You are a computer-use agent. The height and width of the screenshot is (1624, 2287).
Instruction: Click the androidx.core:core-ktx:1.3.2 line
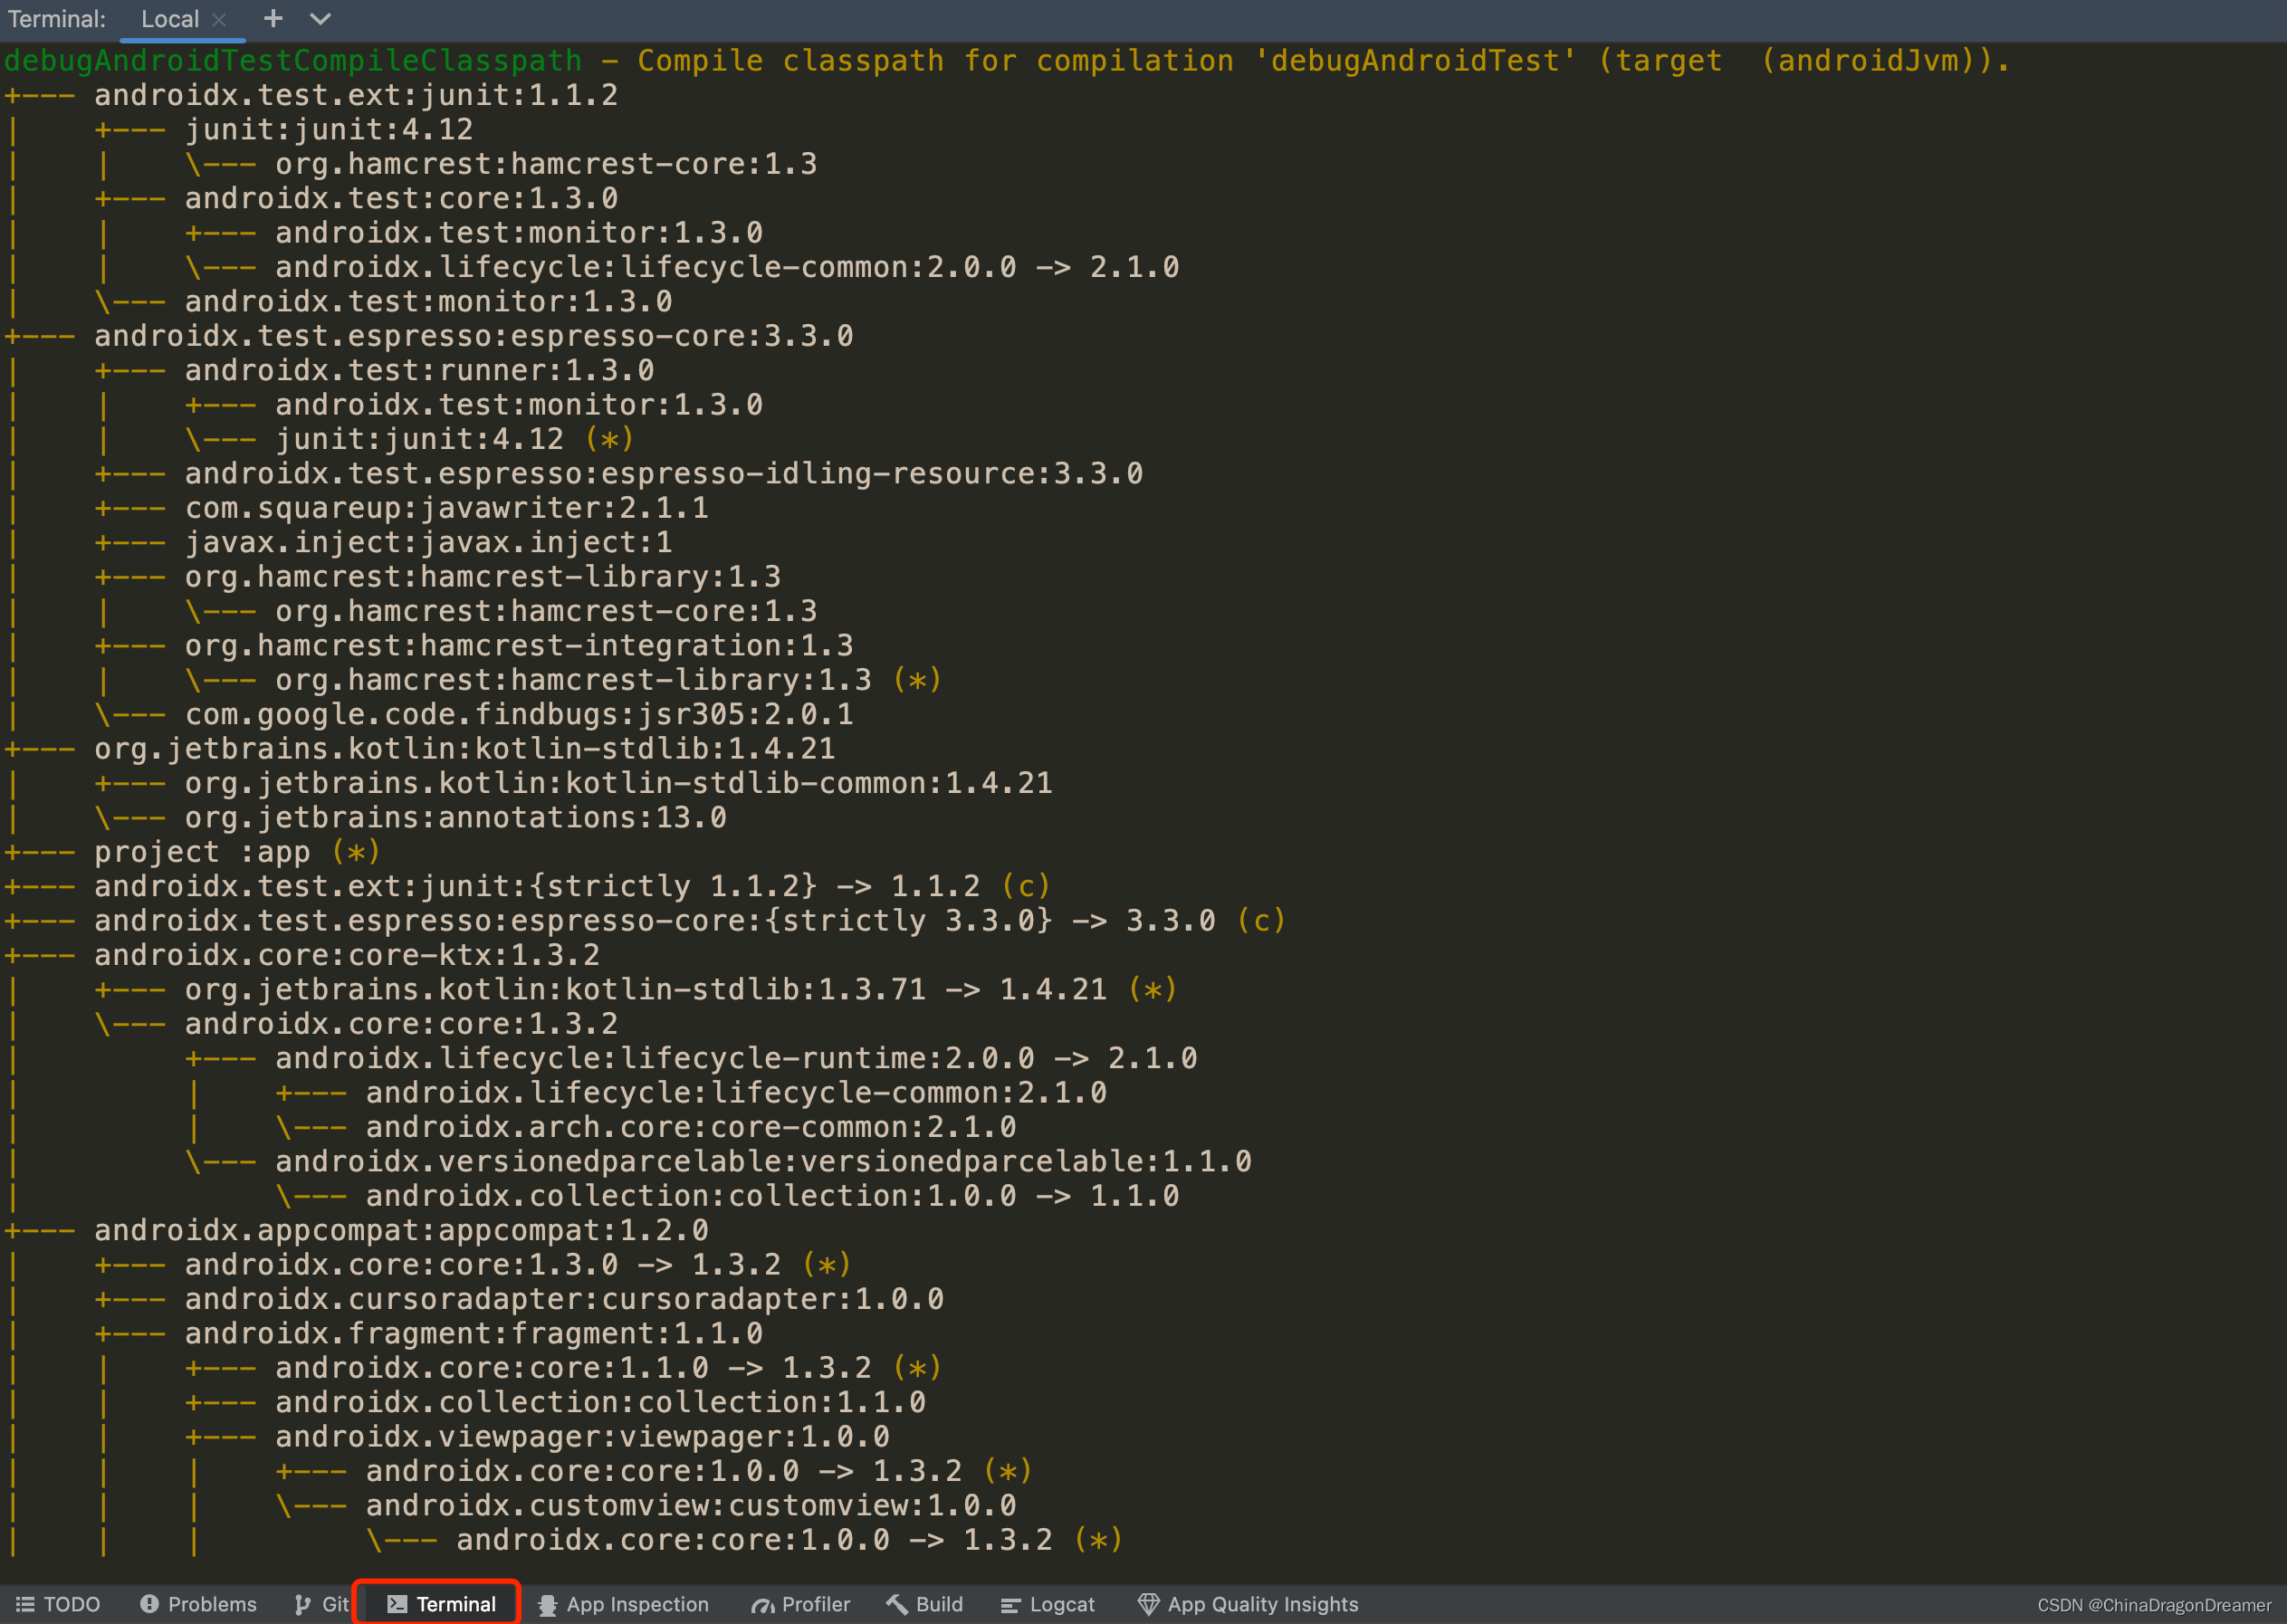point(347,955)
